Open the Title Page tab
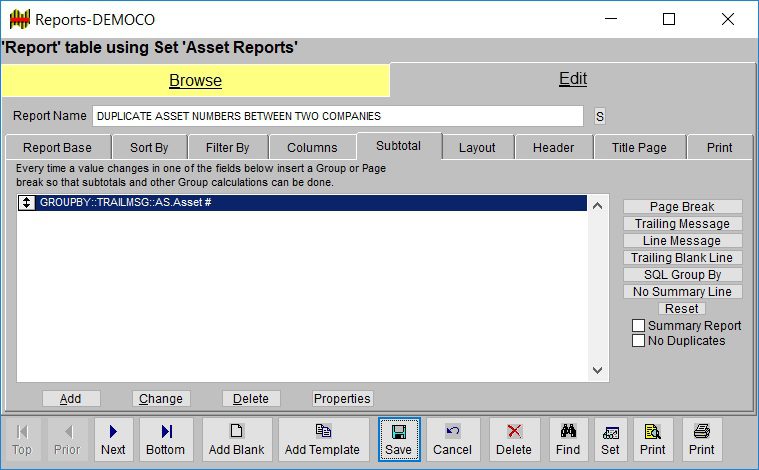Viewport: 759px width, 470px height. coord(639,148)
